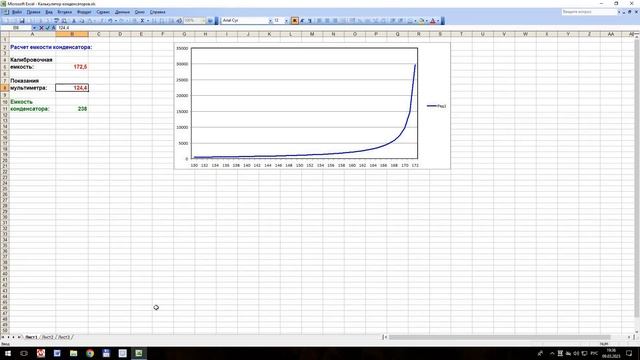
Task: Show hidden tray icons with the chevron
Action: click(552, 353)
